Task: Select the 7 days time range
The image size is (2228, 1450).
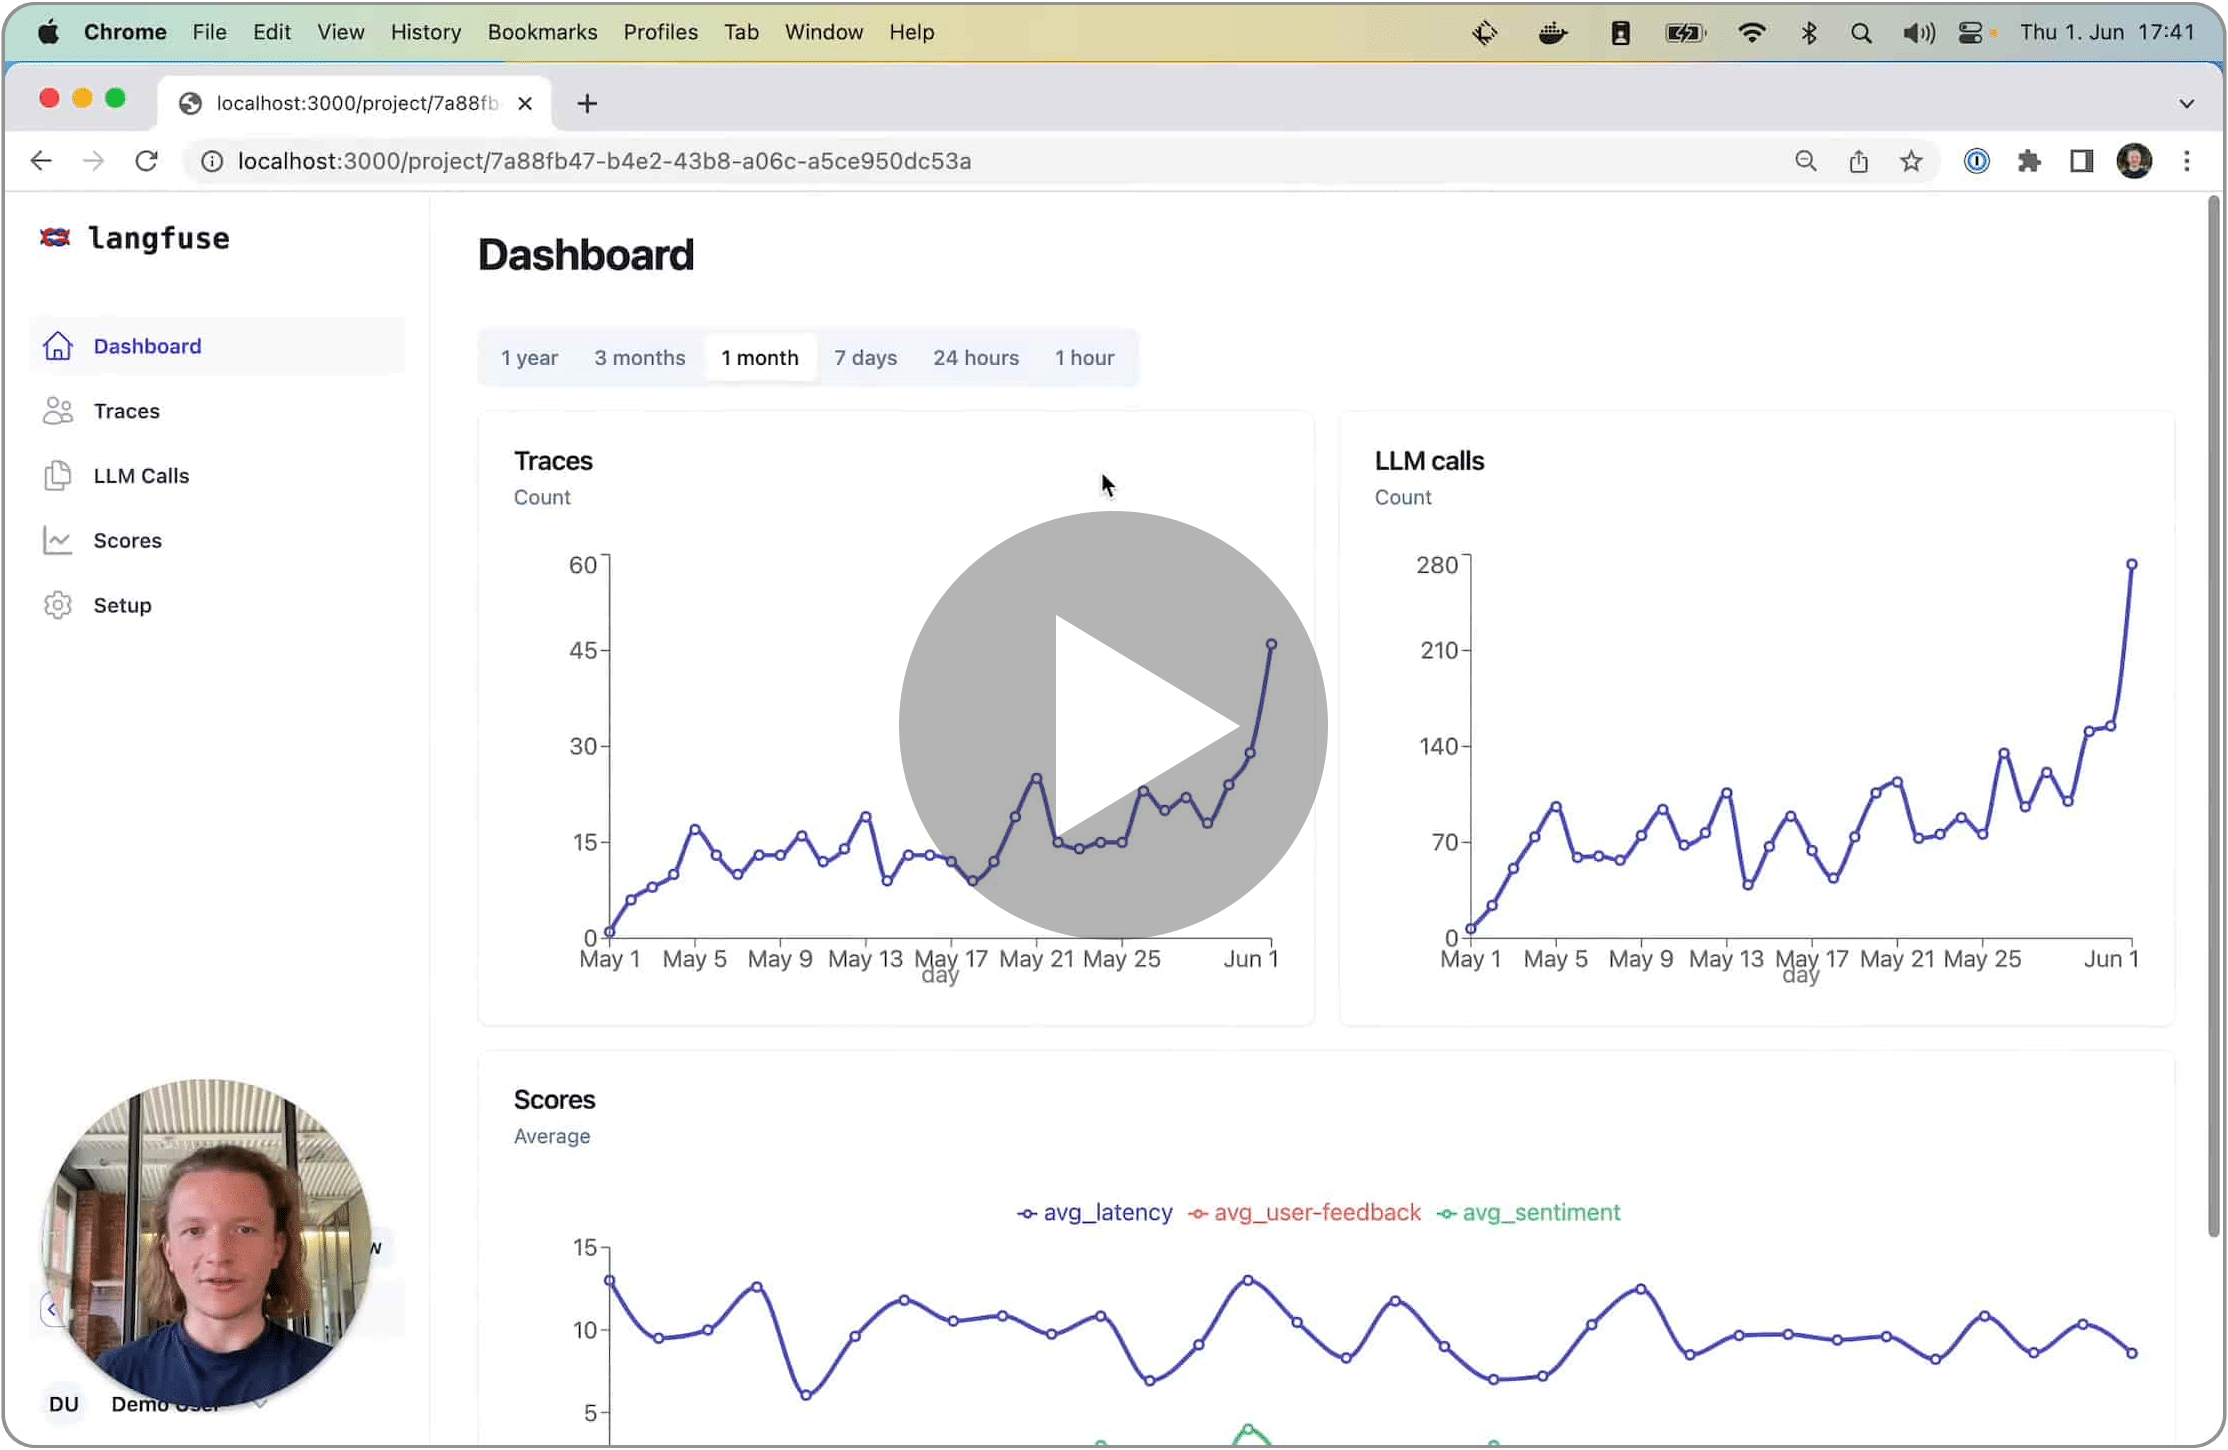Action: pyautogui.click(x=865, y=358)
